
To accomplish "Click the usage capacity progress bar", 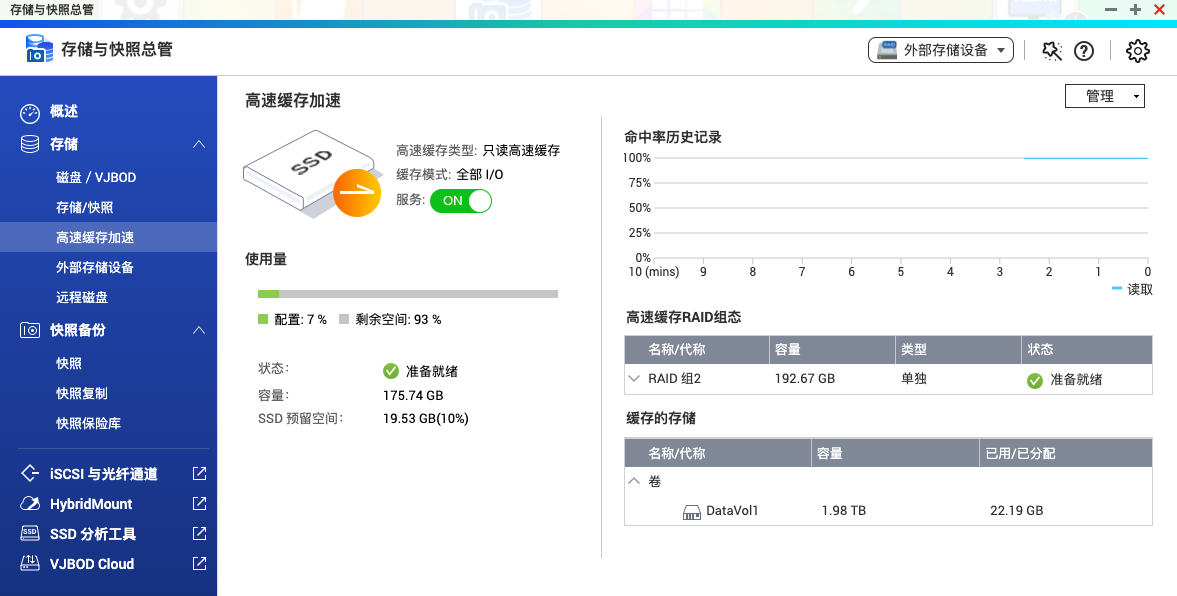I will [408, 293].
